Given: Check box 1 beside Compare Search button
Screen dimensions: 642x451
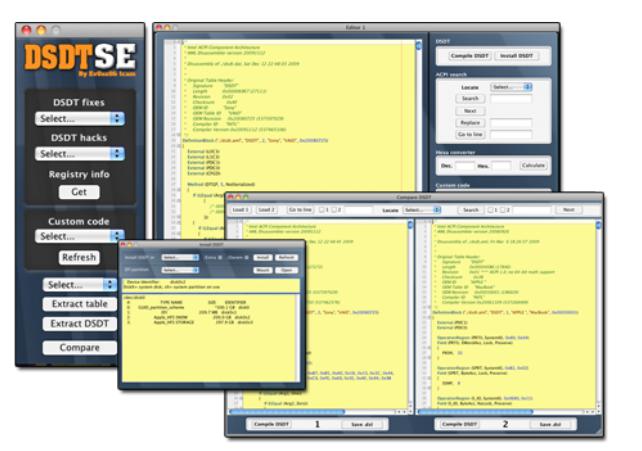Looking at the screenshot, I should 490,210.
